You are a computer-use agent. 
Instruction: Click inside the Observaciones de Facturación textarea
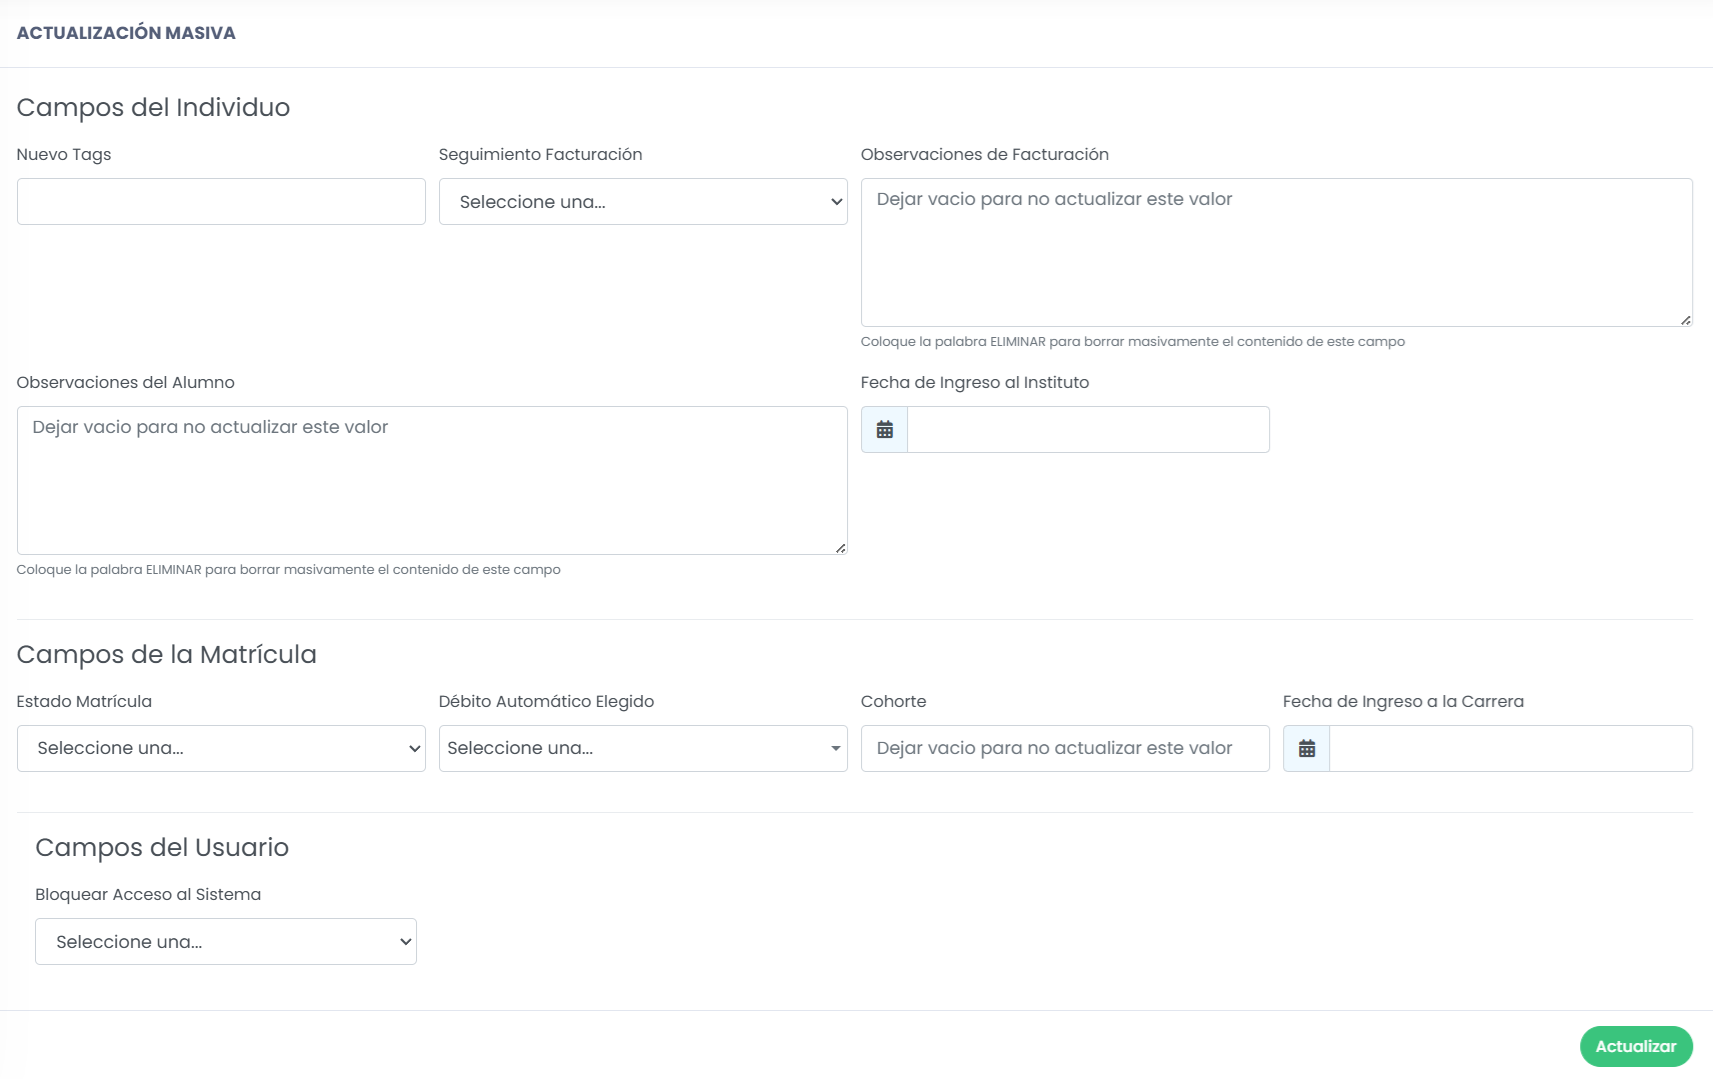[x=1276, y=253]
